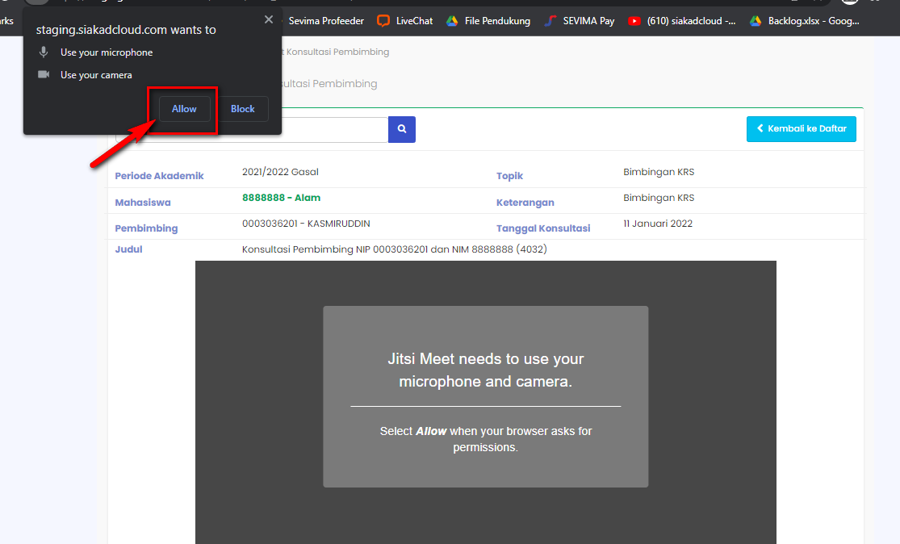Open the Sevima Profeeder bookmark
Viewport: 900px width, 544px height.
[x=326, y=20]
